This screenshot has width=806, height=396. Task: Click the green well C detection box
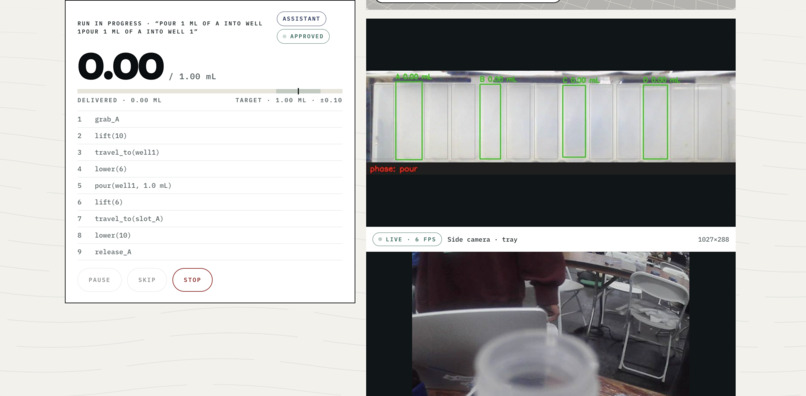tap(574, 121)
